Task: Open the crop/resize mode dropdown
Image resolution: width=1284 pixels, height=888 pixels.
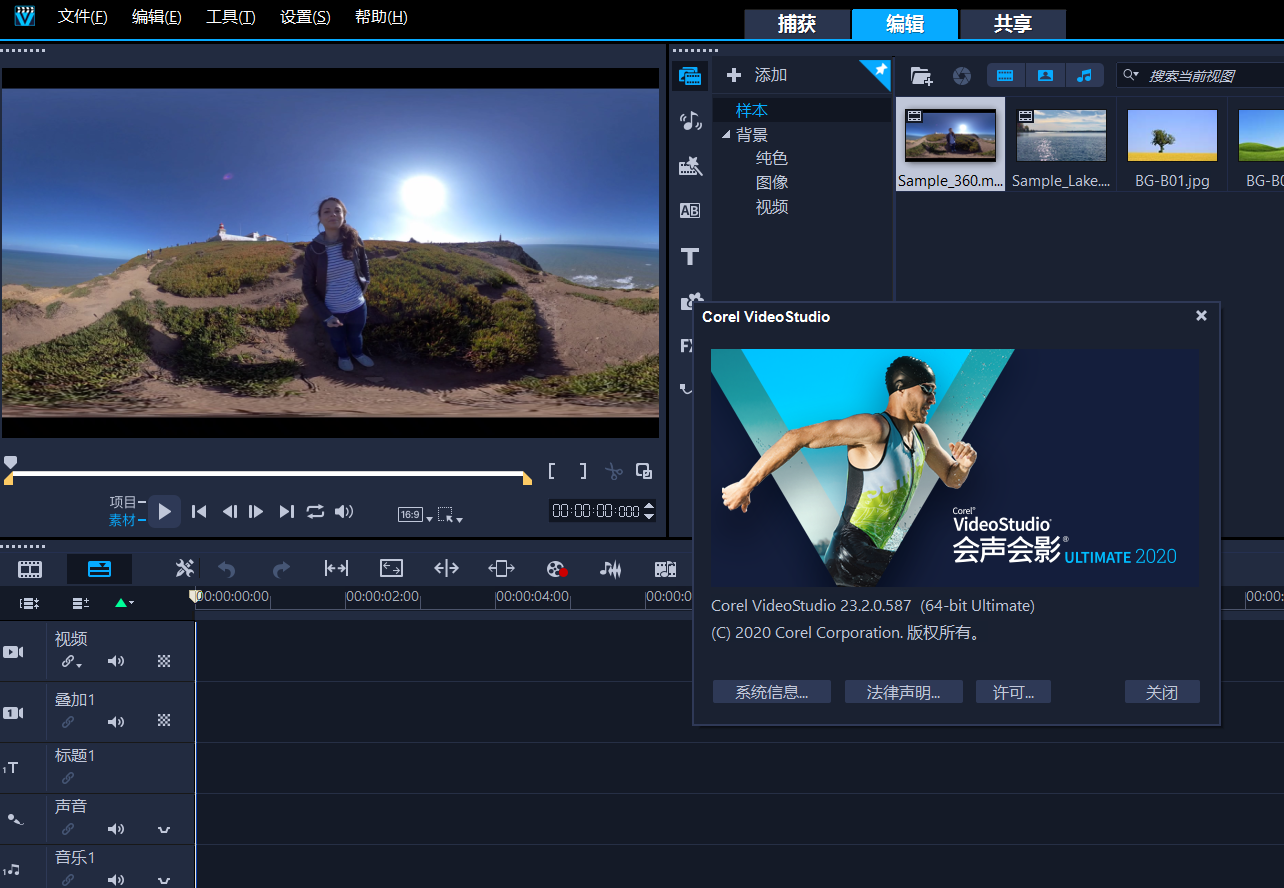Action: click(x=450, y=515)
